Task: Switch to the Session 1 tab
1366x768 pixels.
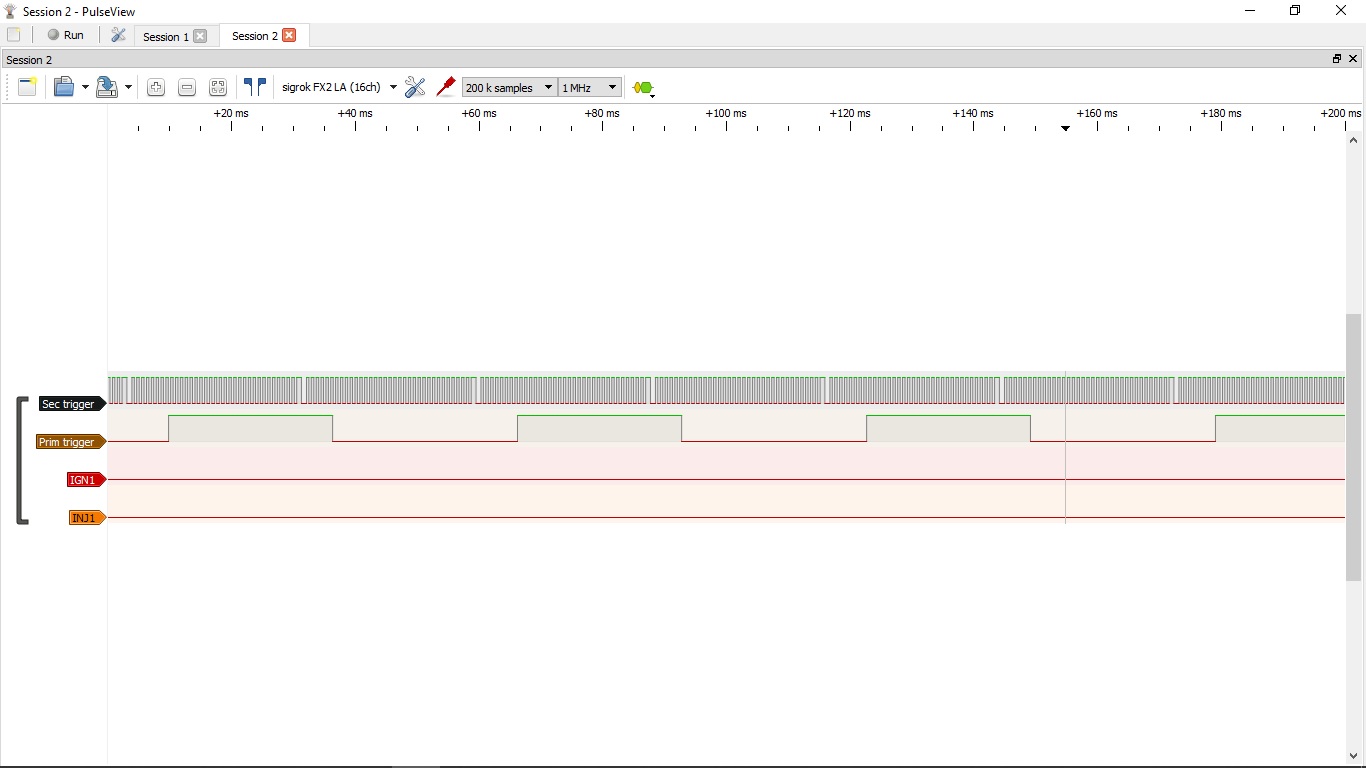Action: 165,36
